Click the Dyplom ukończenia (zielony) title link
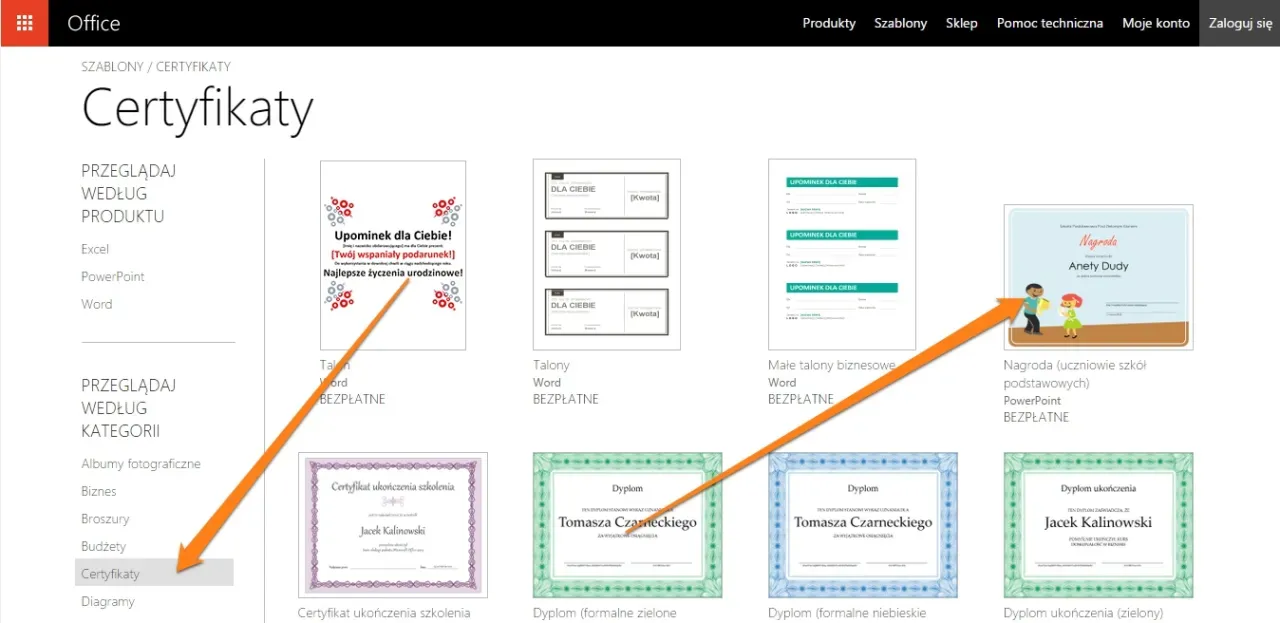The image size is (1280, 623). click(x=1084, y=613)
